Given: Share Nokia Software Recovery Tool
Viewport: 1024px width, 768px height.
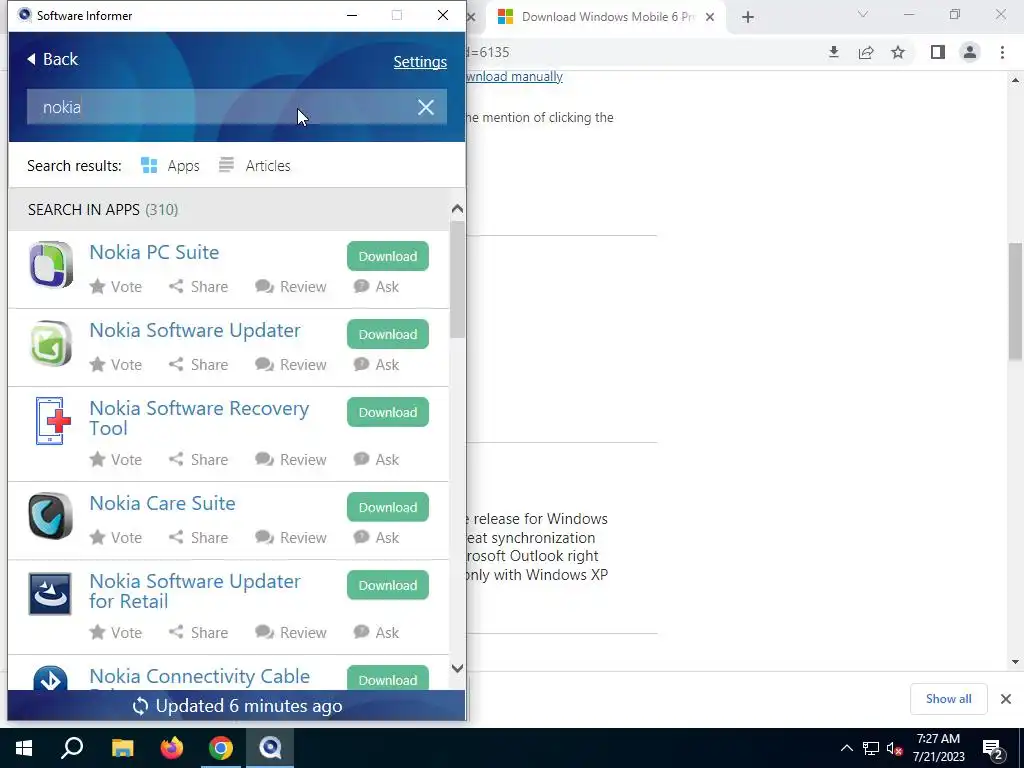Looking at the screenshot, I should pos(199,460).
